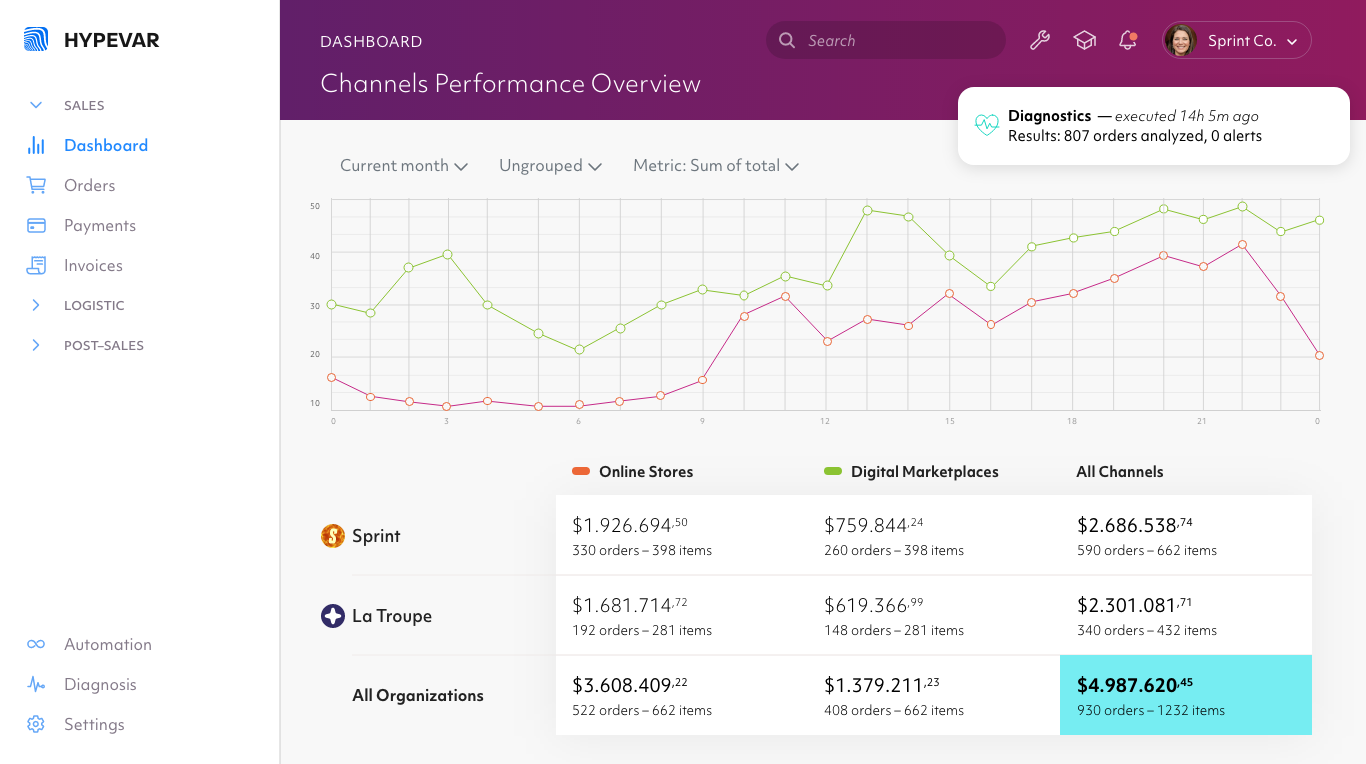Click the wrench tools icon in header

click(1040, 41)
